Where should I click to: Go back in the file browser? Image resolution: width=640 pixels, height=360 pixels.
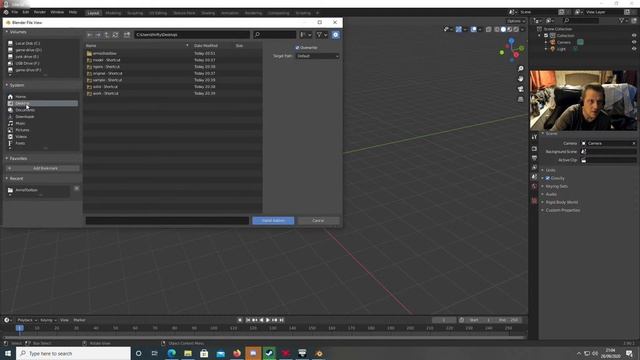click(90, 35)
